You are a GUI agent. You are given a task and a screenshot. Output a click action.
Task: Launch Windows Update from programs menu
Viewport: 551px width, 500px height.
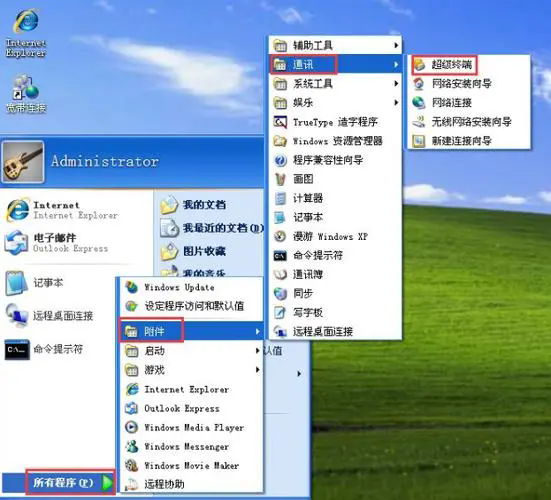click(191, 287)
